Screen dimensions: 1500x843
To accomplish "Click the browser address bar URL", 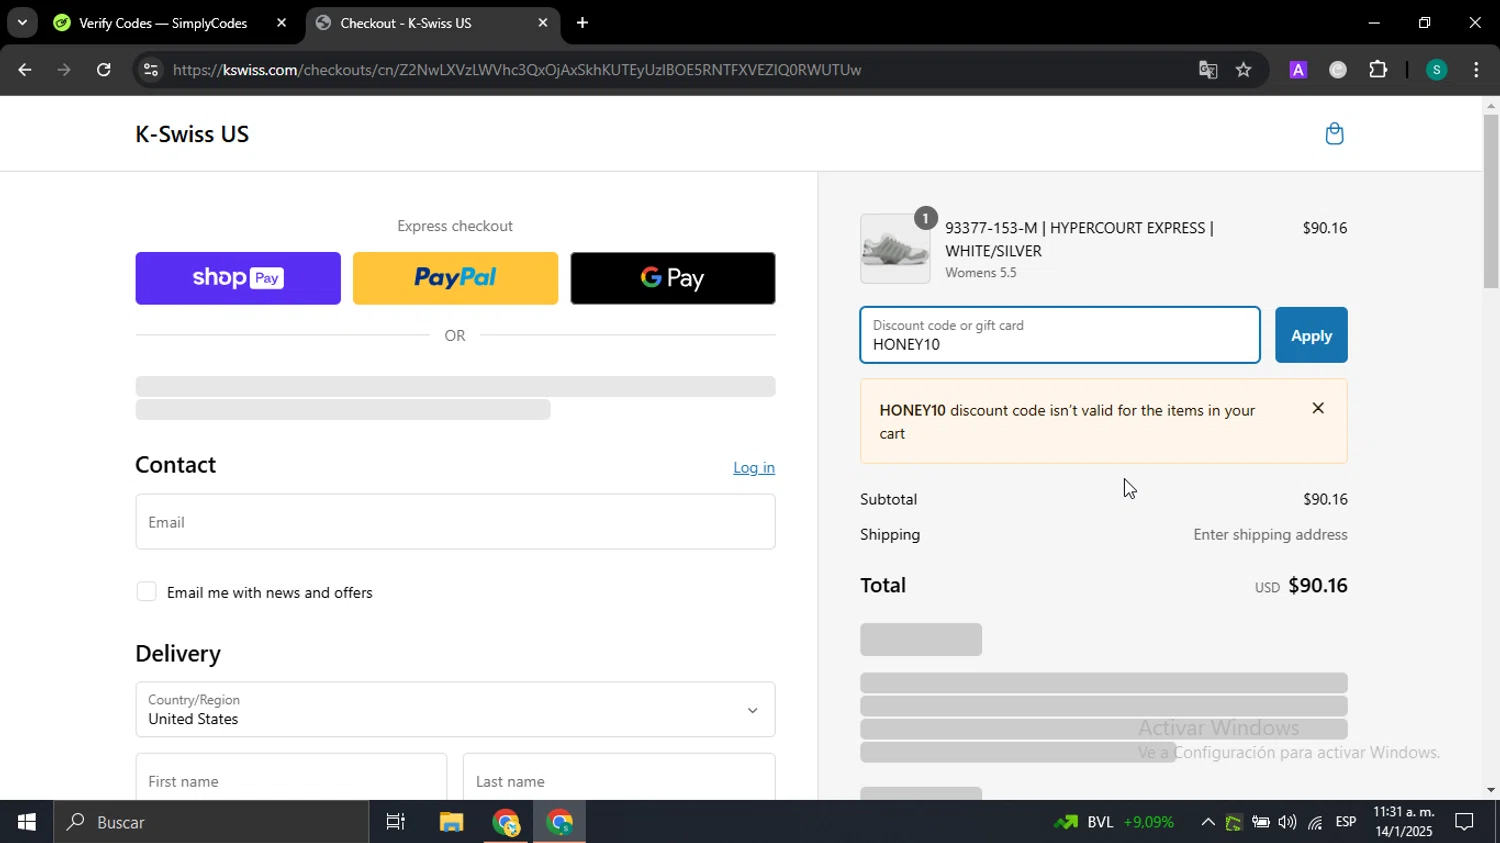I will coord(517,70).
